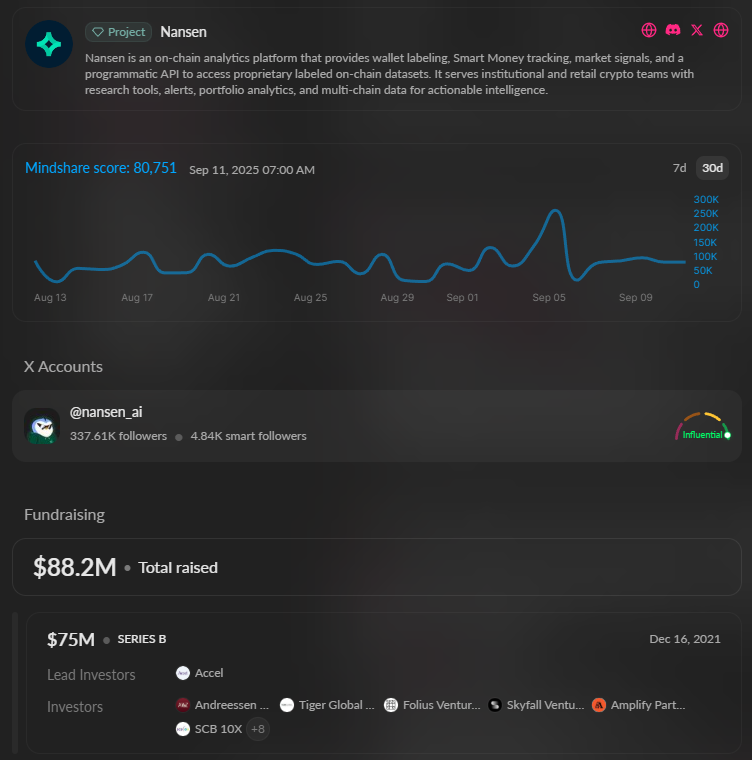The height and width of the screenshot is (760, 752).
Task: Click the Amplify Partners orange logo
Action: [x=599, y=705]
